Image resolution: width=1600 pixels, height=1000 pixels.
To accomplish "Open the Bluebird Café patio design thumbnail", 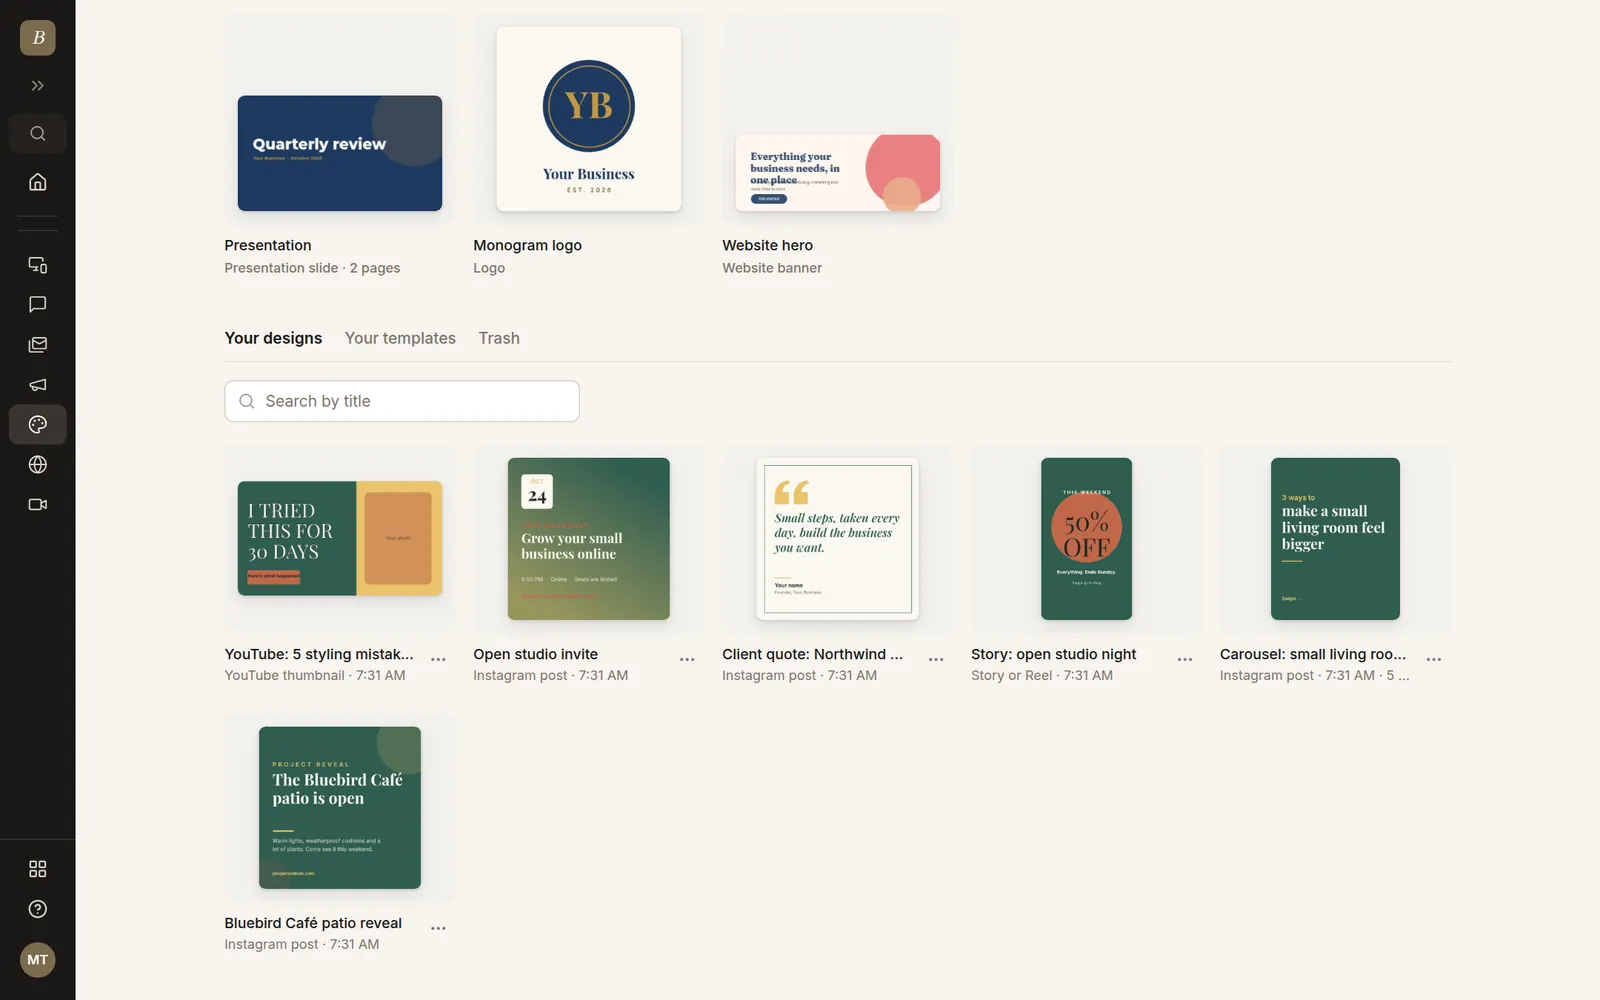I will [x=340, y=808].
